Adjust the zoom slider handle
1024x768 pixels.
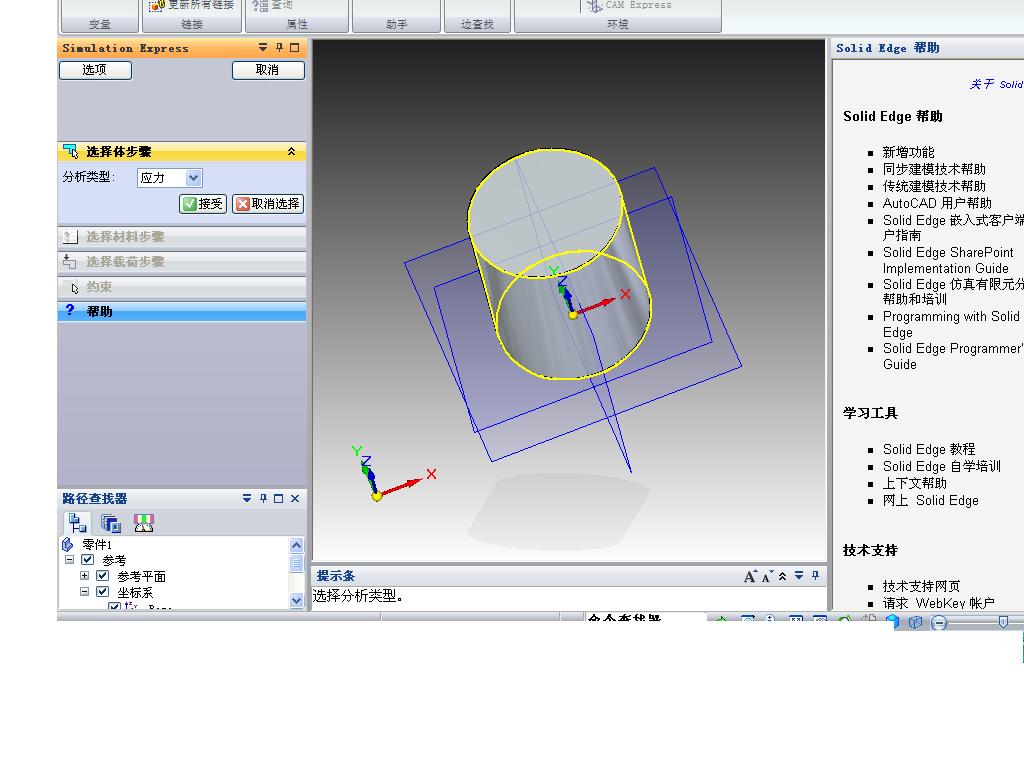click(1003, 622)
